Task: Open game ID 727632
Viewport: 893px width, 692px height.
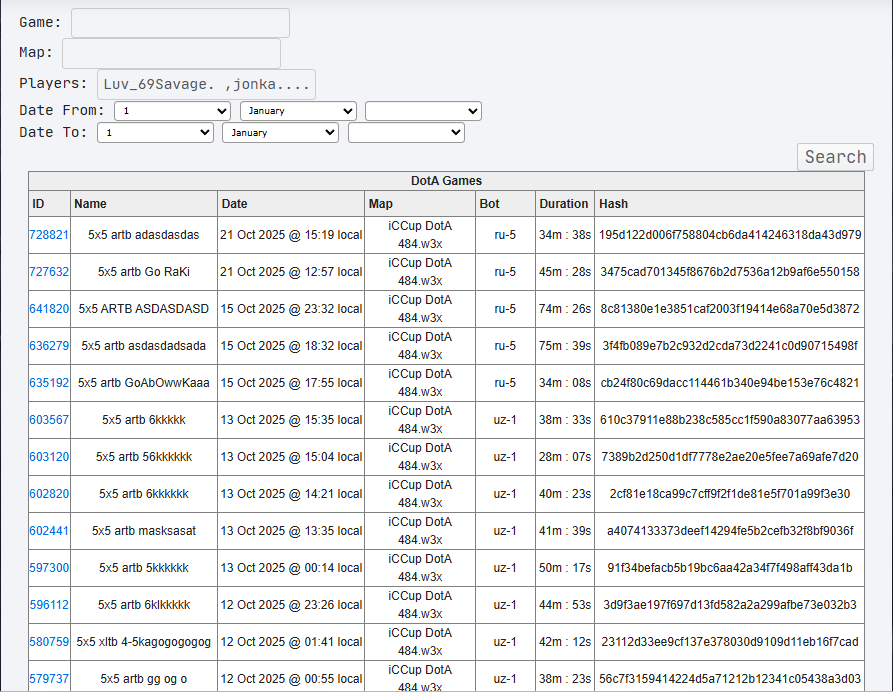Action: point(49,272)
